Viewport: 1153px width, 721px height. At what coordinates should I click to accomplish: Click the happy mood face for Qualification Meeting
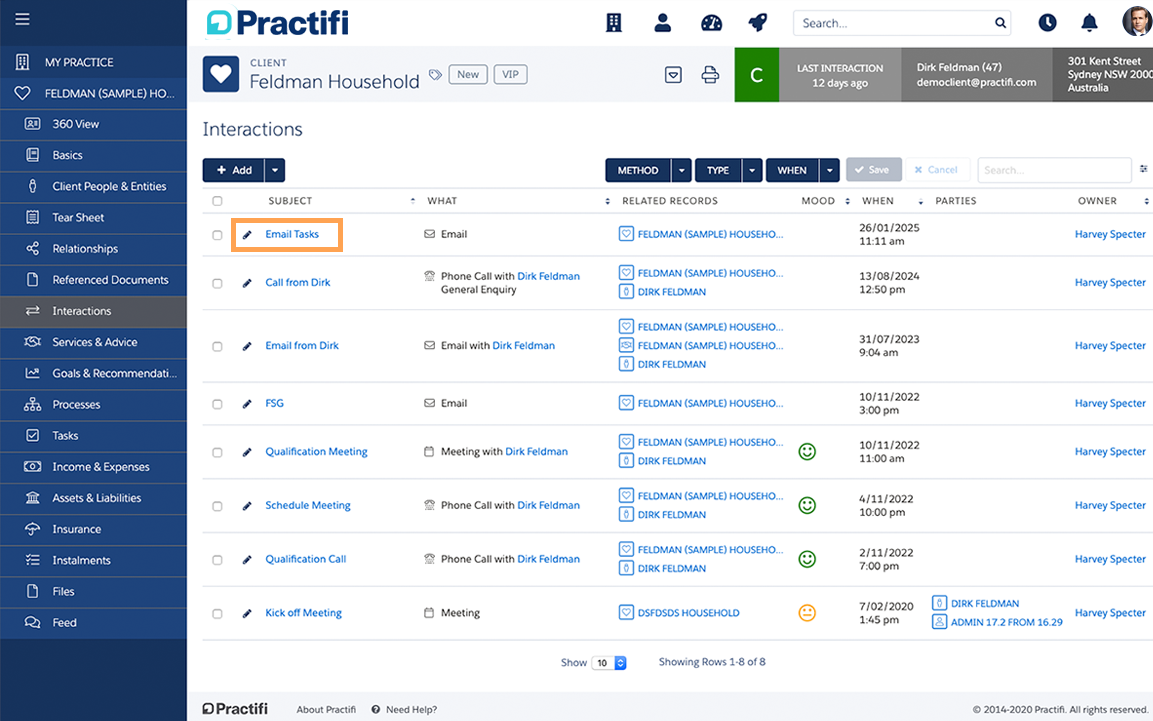click(x=807, y=451)
